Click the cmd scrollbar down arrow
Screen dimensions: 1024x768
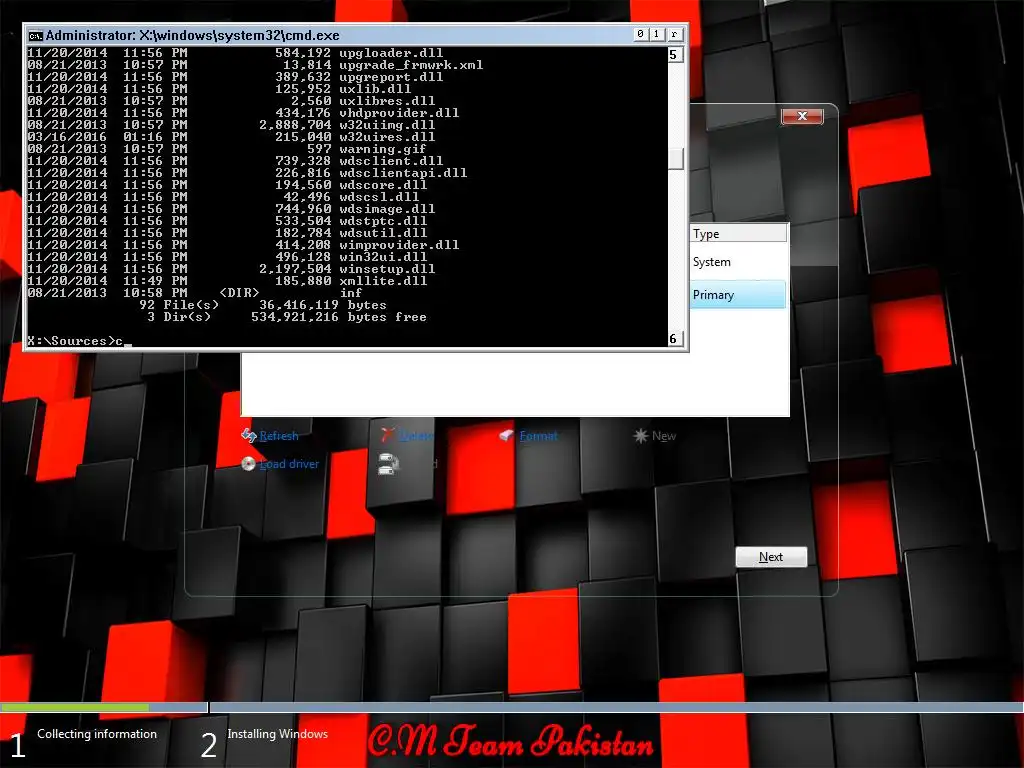coord(675,338)
